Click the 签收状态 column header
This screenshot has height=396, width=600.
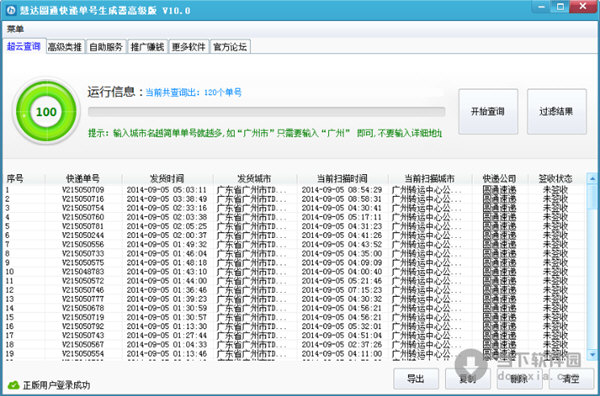click(x=555, y=178)
